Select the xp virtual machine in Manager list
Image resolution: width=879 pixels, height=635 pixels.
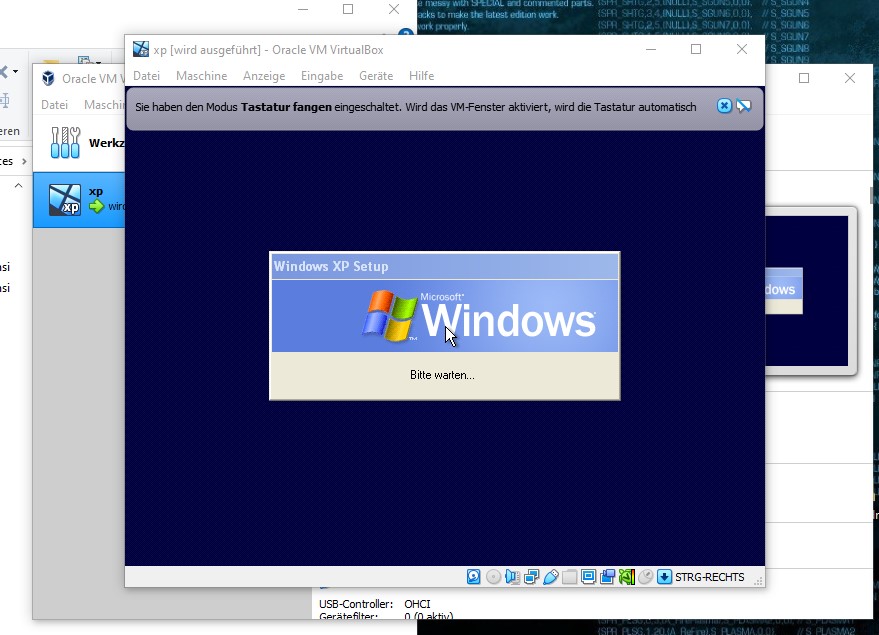pyautogui.click(x=79, y=200)
